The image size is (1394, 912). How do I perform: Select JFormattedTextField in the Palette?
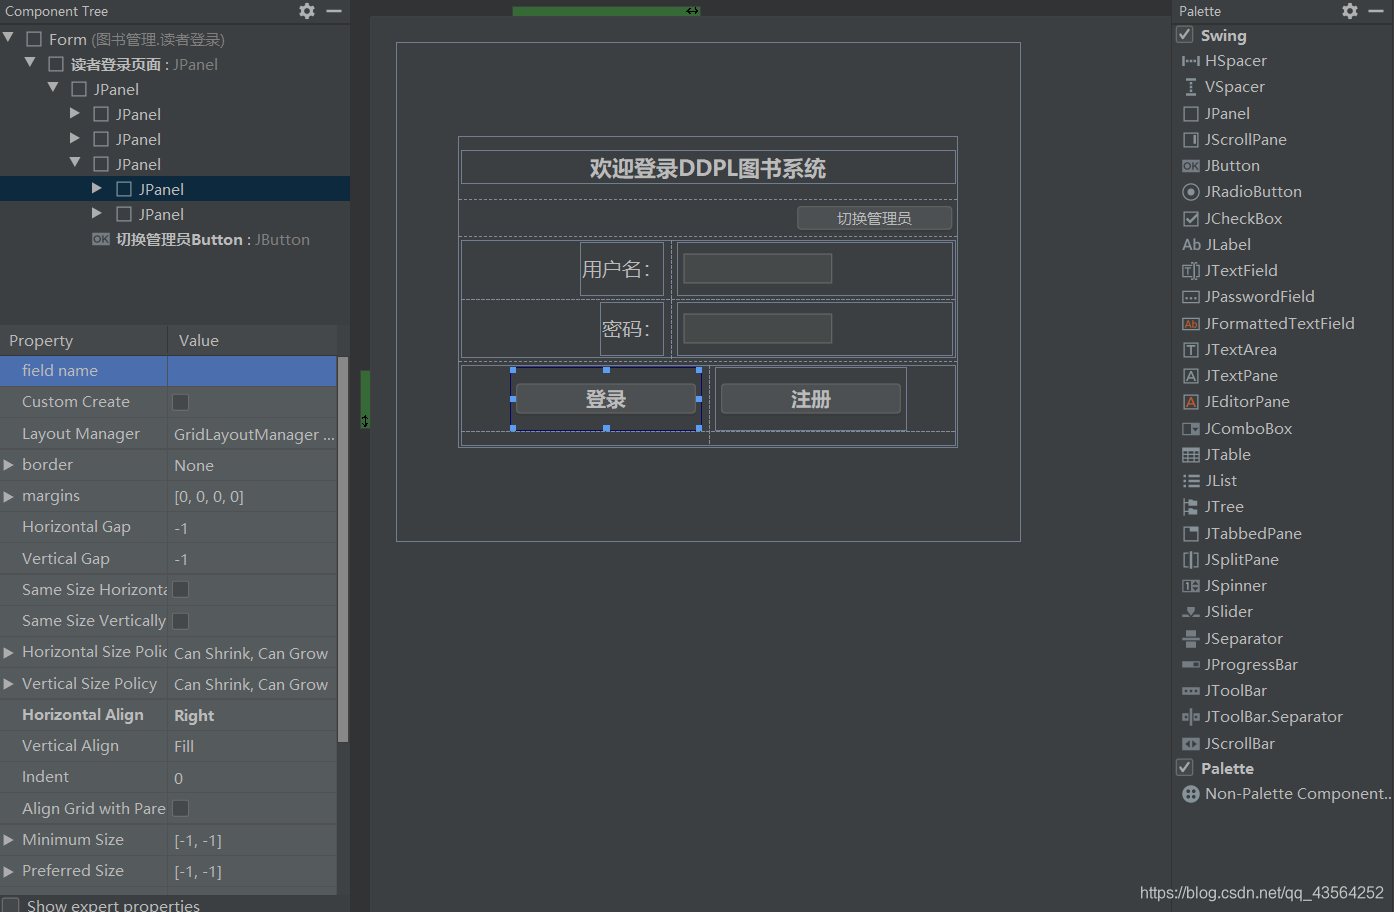[x=1268, y=324]
